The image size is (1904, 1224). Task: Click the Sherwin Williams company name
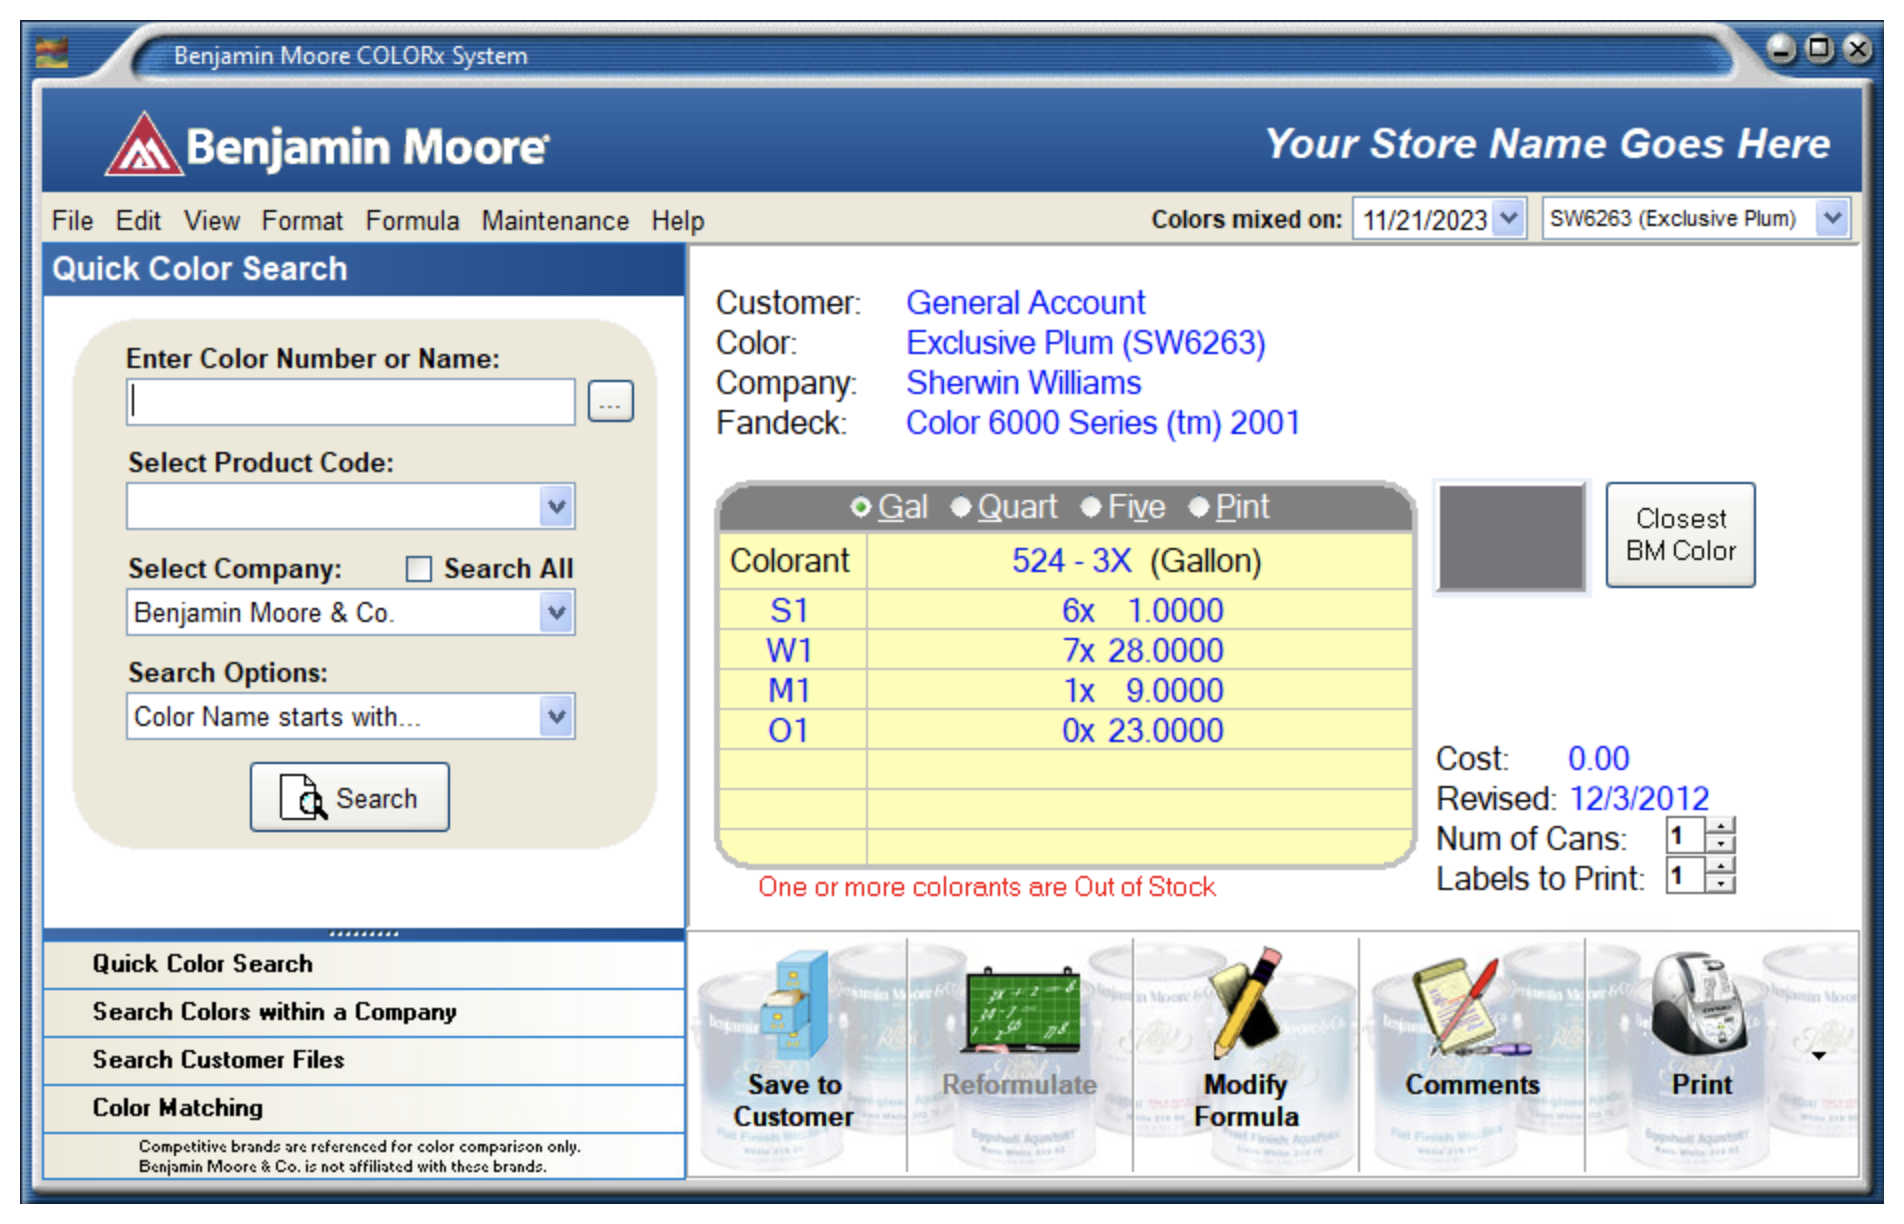[x=1023, y=383]
